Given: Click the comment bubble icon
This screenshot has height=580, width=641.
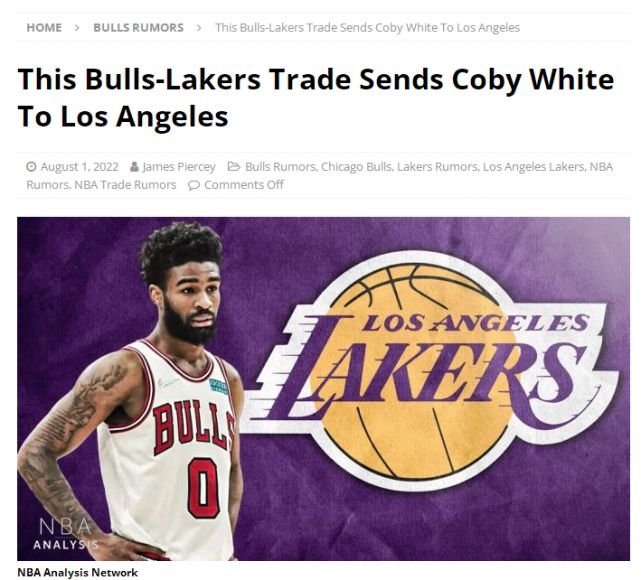Looking at the screenshot, I should [x=194, y=185].
